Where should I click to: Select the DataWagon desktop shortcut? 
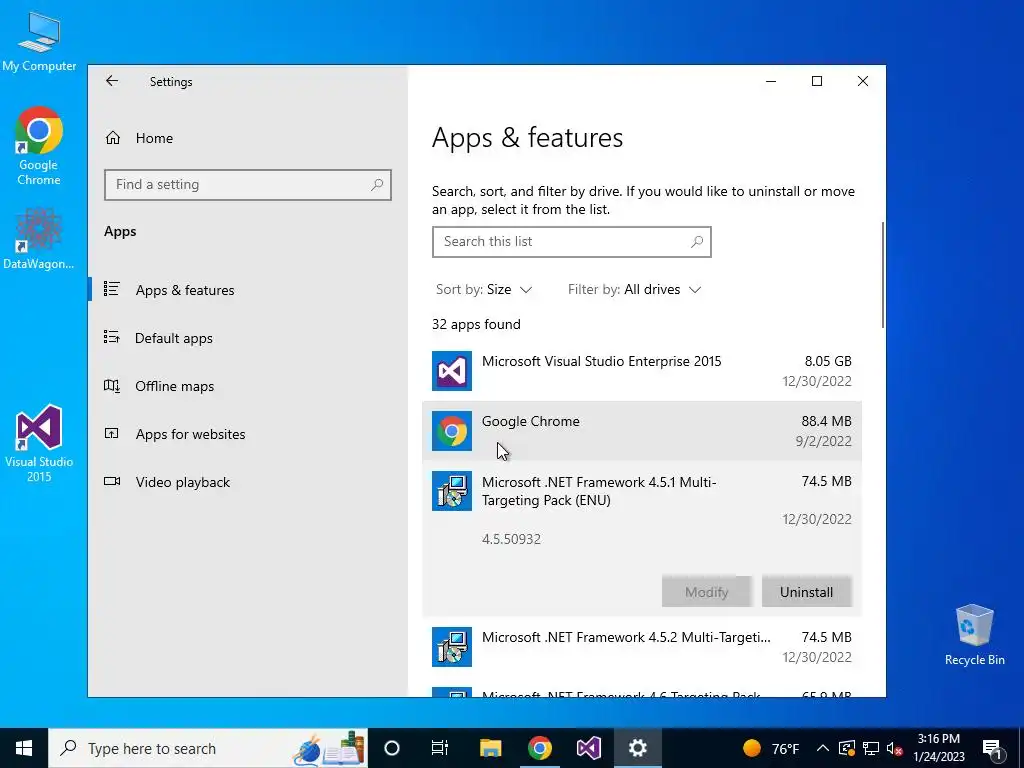coord(39,238)
